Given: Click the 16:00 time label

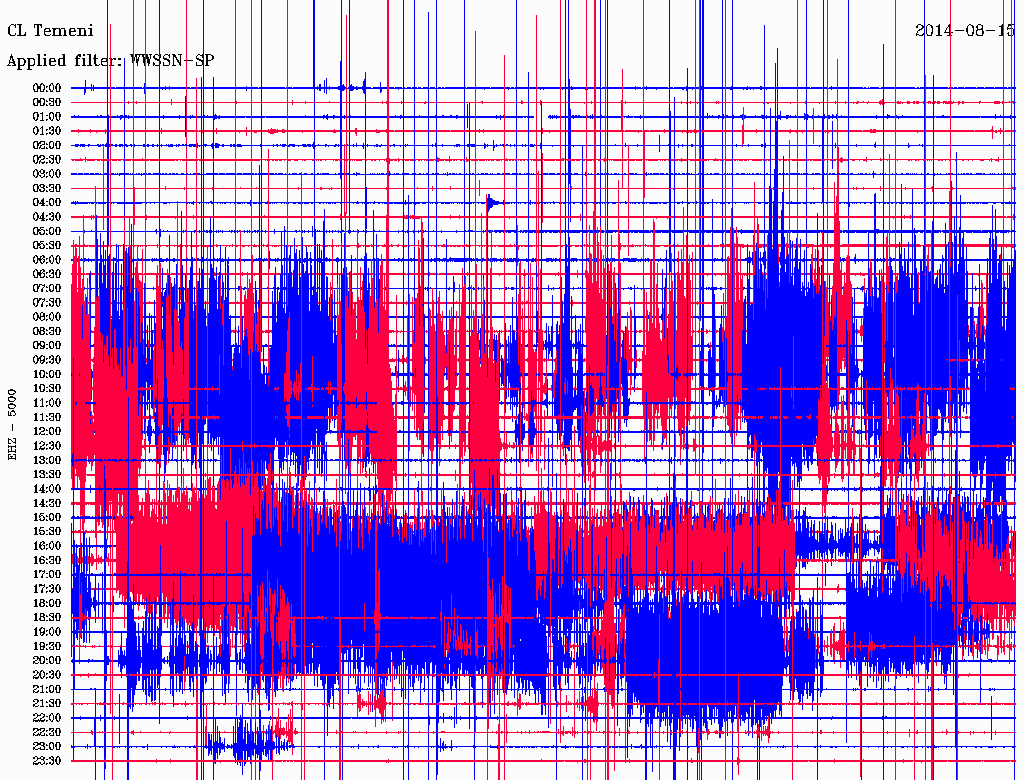Looking at the screenshot, I should pyautogui.click(x=47, y=545).
